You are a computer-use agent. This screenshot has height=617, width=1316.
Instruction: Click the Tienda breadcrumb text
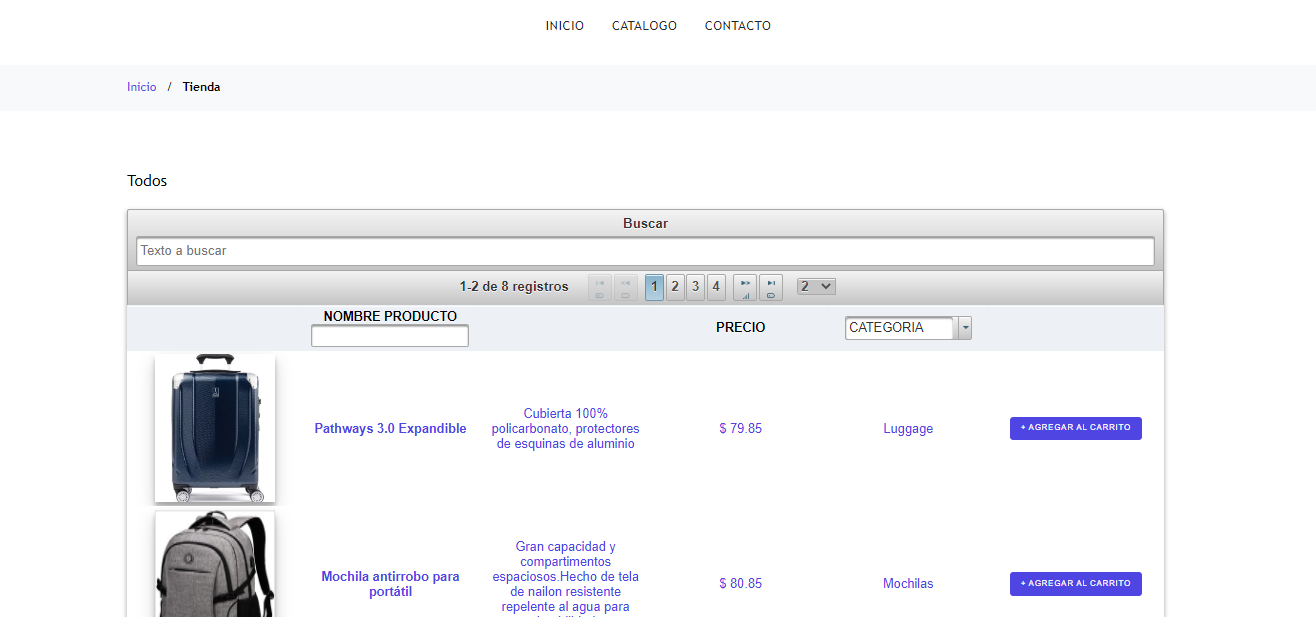[201, 87]
